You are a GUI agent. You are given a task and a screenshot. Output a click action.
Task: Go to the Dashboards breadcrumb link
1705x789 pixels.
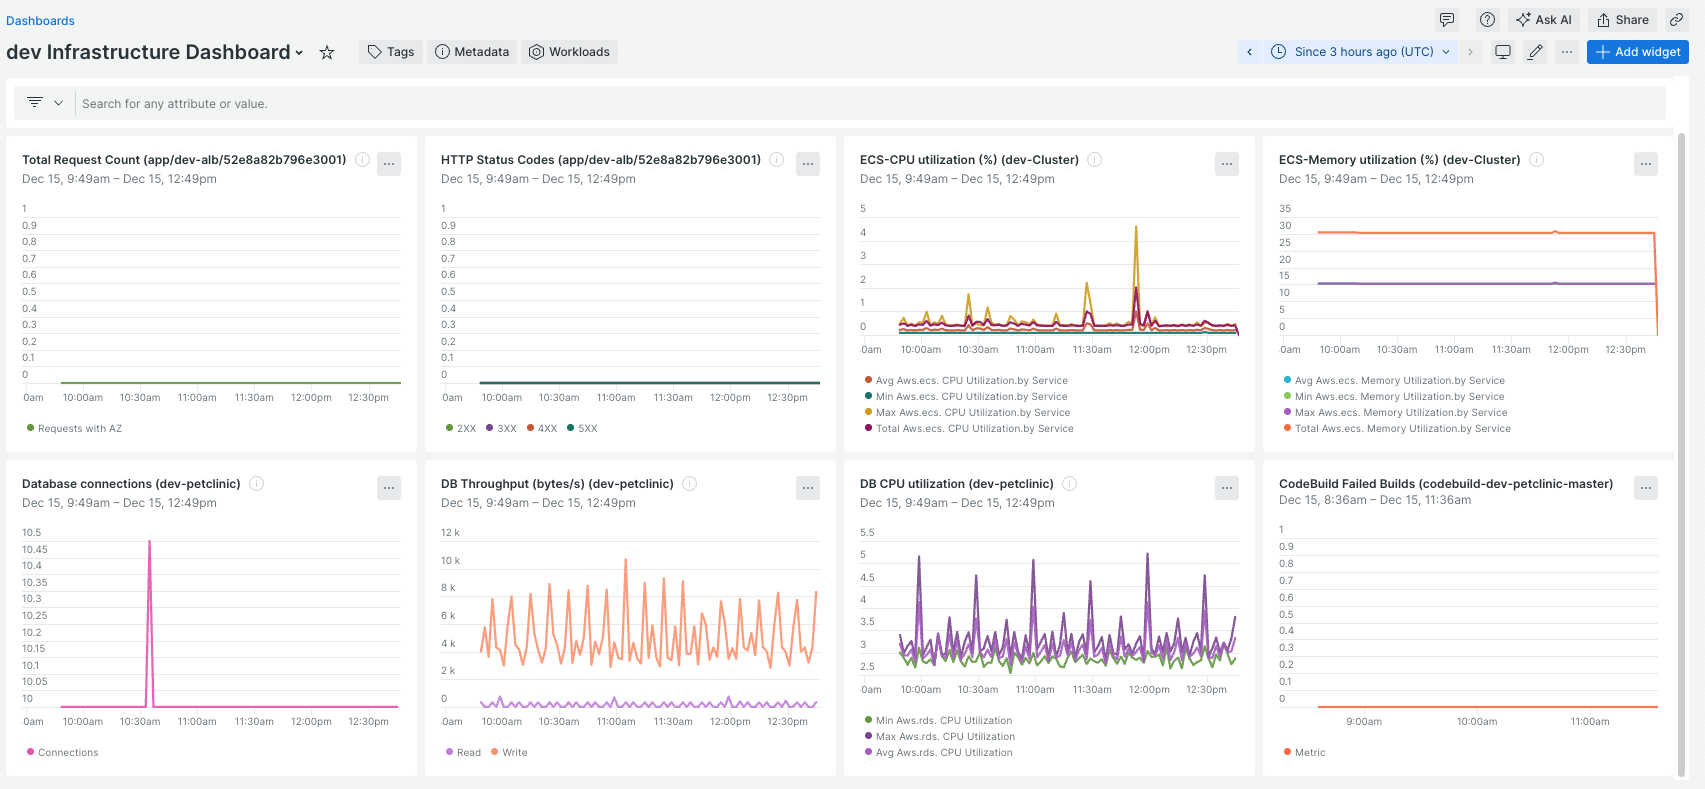40,21
